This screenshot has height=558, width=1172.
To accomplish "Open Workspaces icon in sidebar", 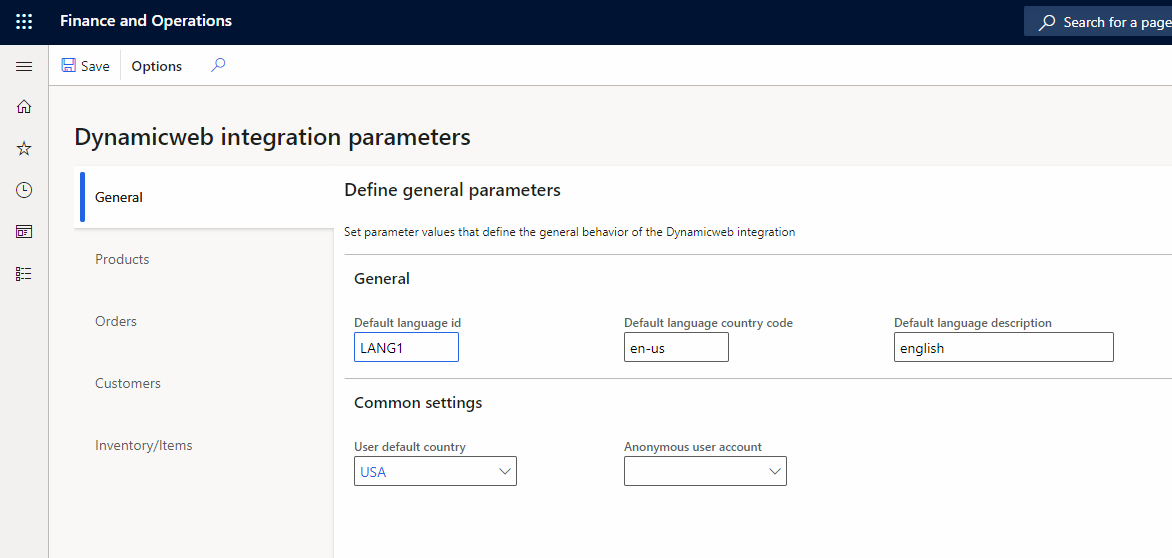I will click(24, 232).
